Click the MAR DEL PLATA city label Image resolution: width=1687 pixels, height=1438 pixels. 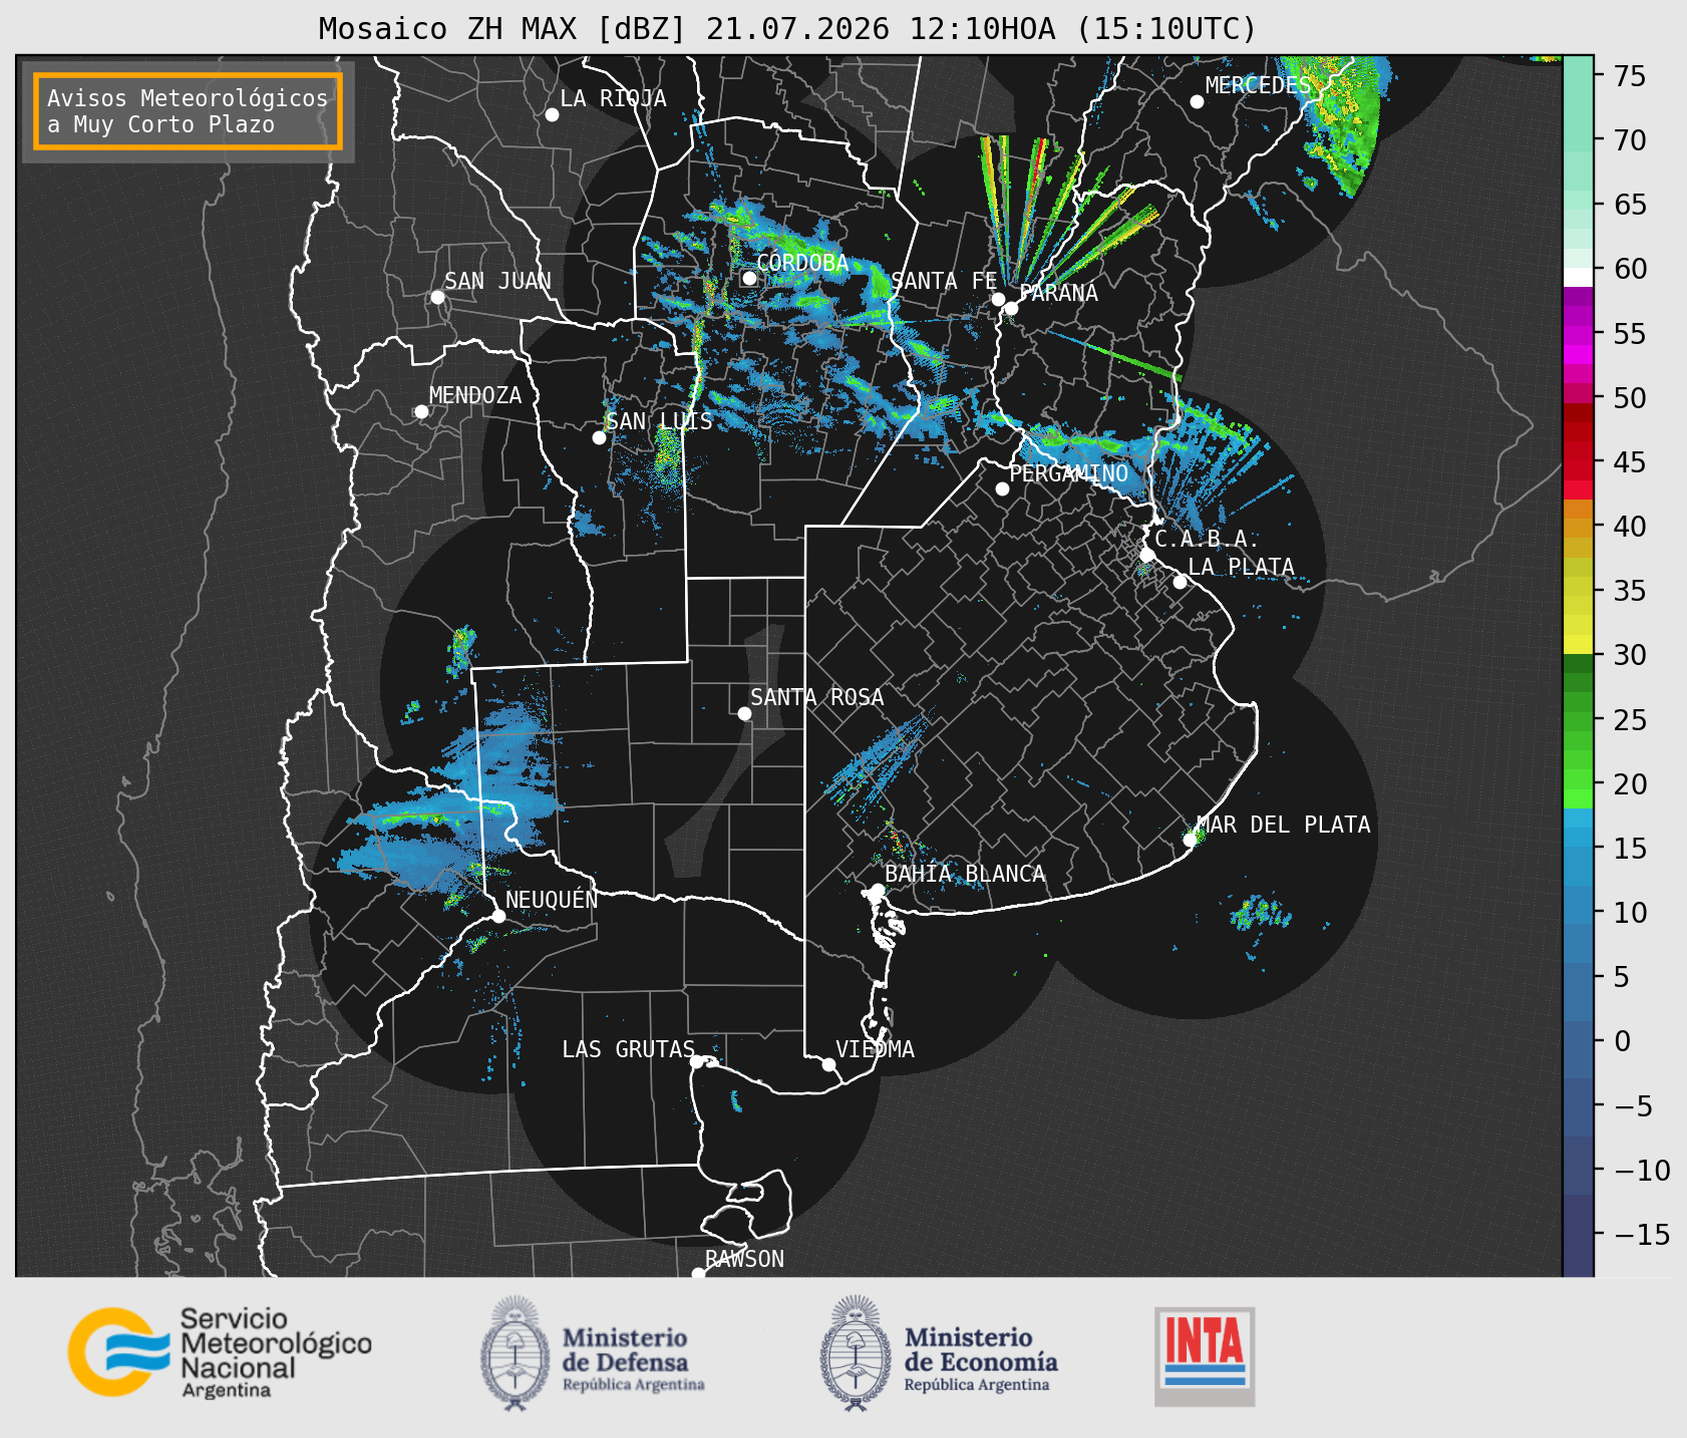point(1283,825)
